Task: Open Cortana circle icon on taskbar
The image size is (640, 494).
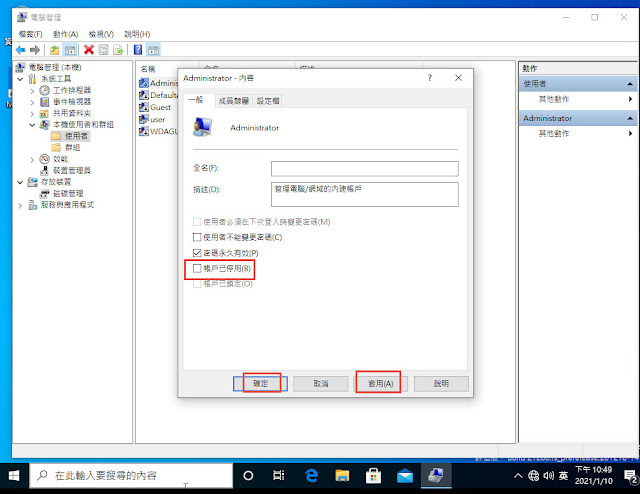Action: [248, 476]
